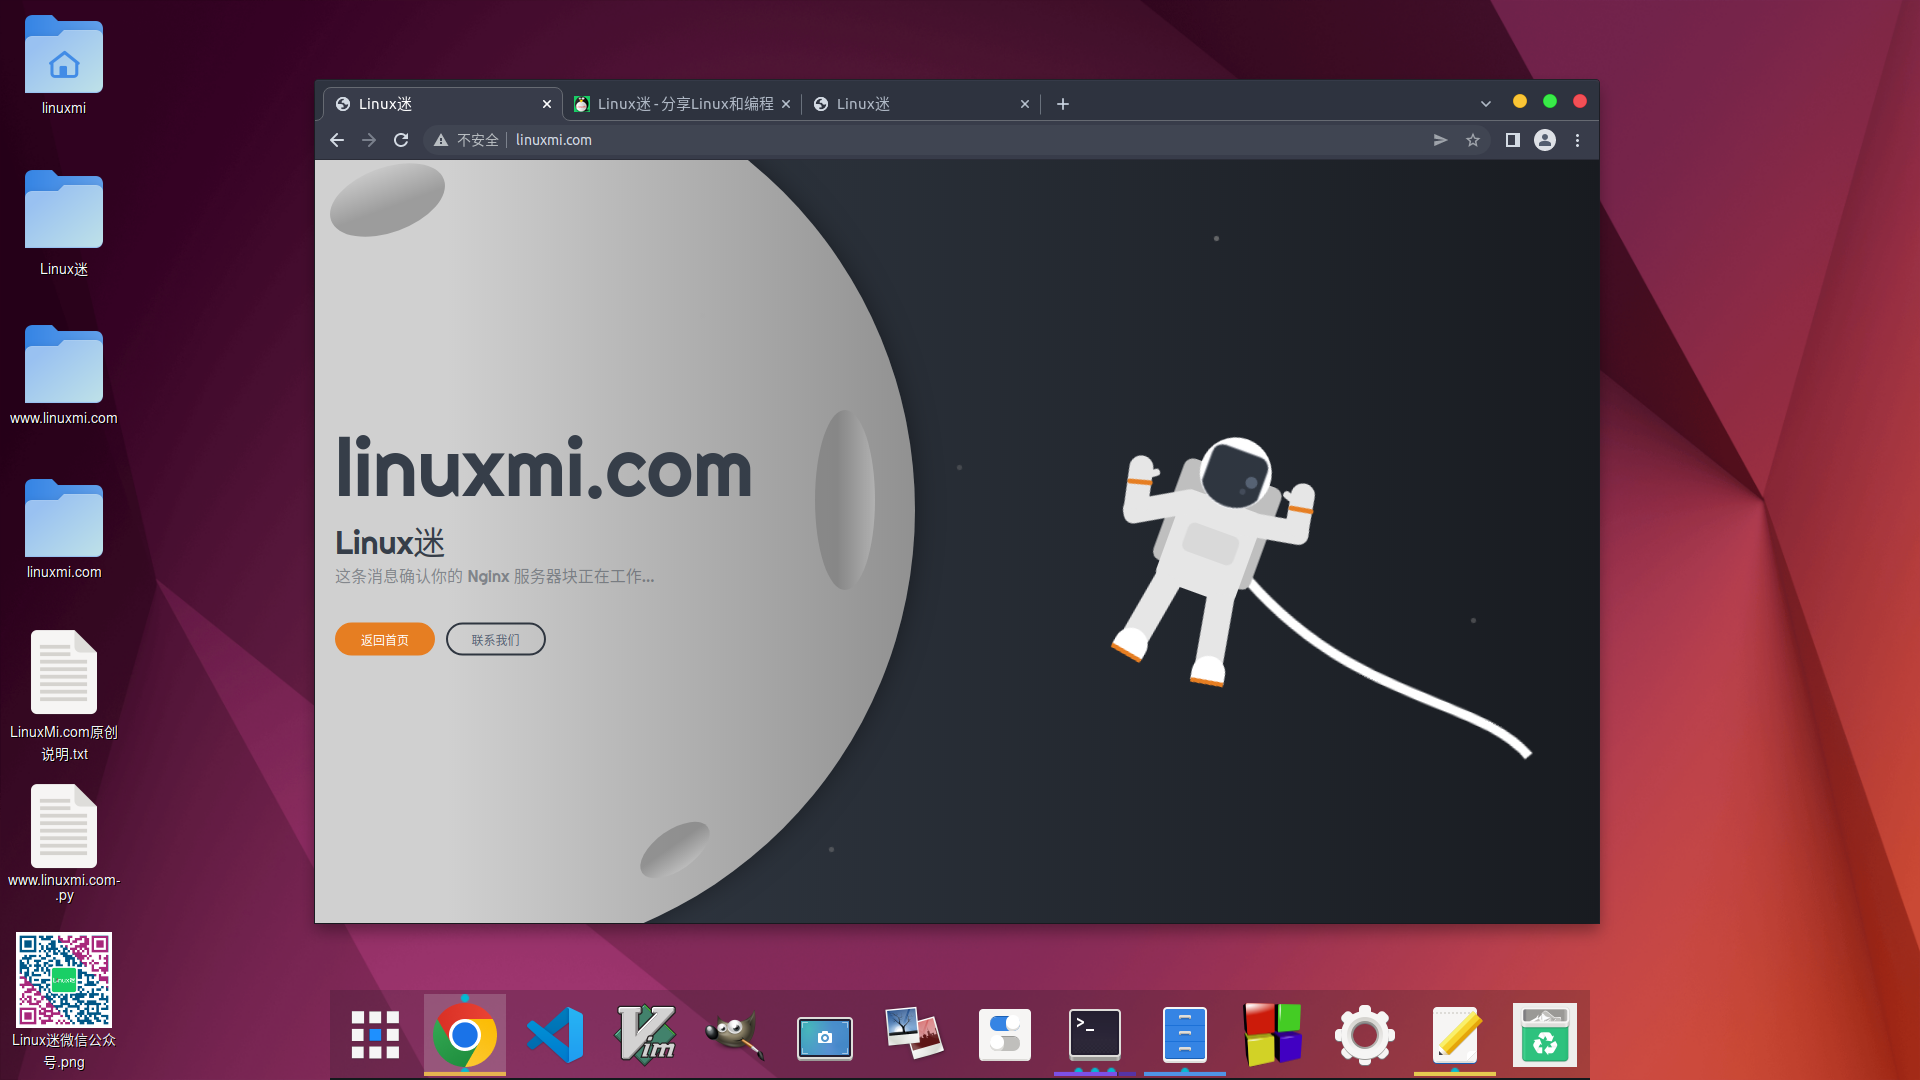Image resolution: width=1920 pixels, height=1080 pixels.
Task: Close the Linux迷-分享Linux和编程 tab
Action: (786, 104)
